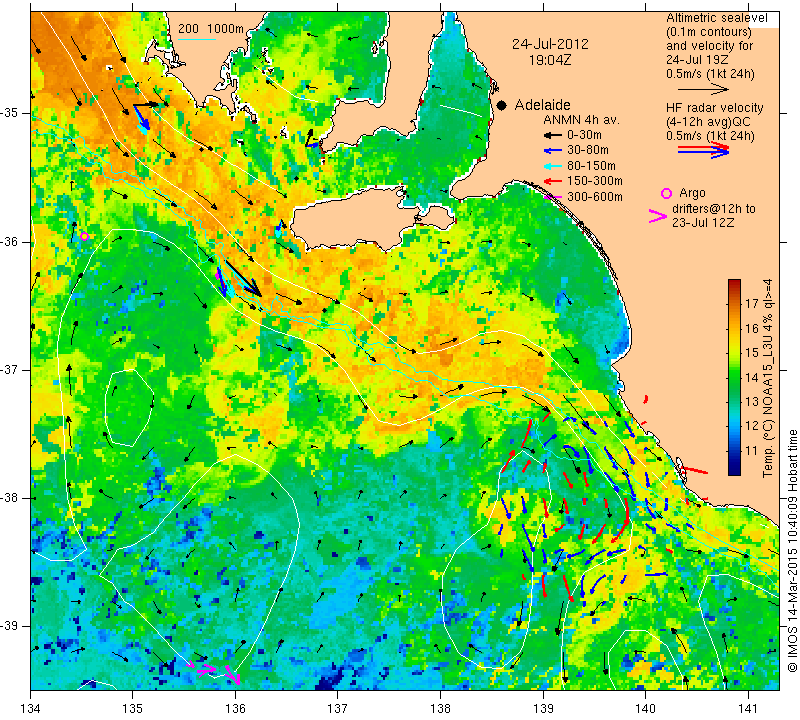Click the longitude 134 axis label
Viewport: 800px width, 720px height.
point(31,708)
